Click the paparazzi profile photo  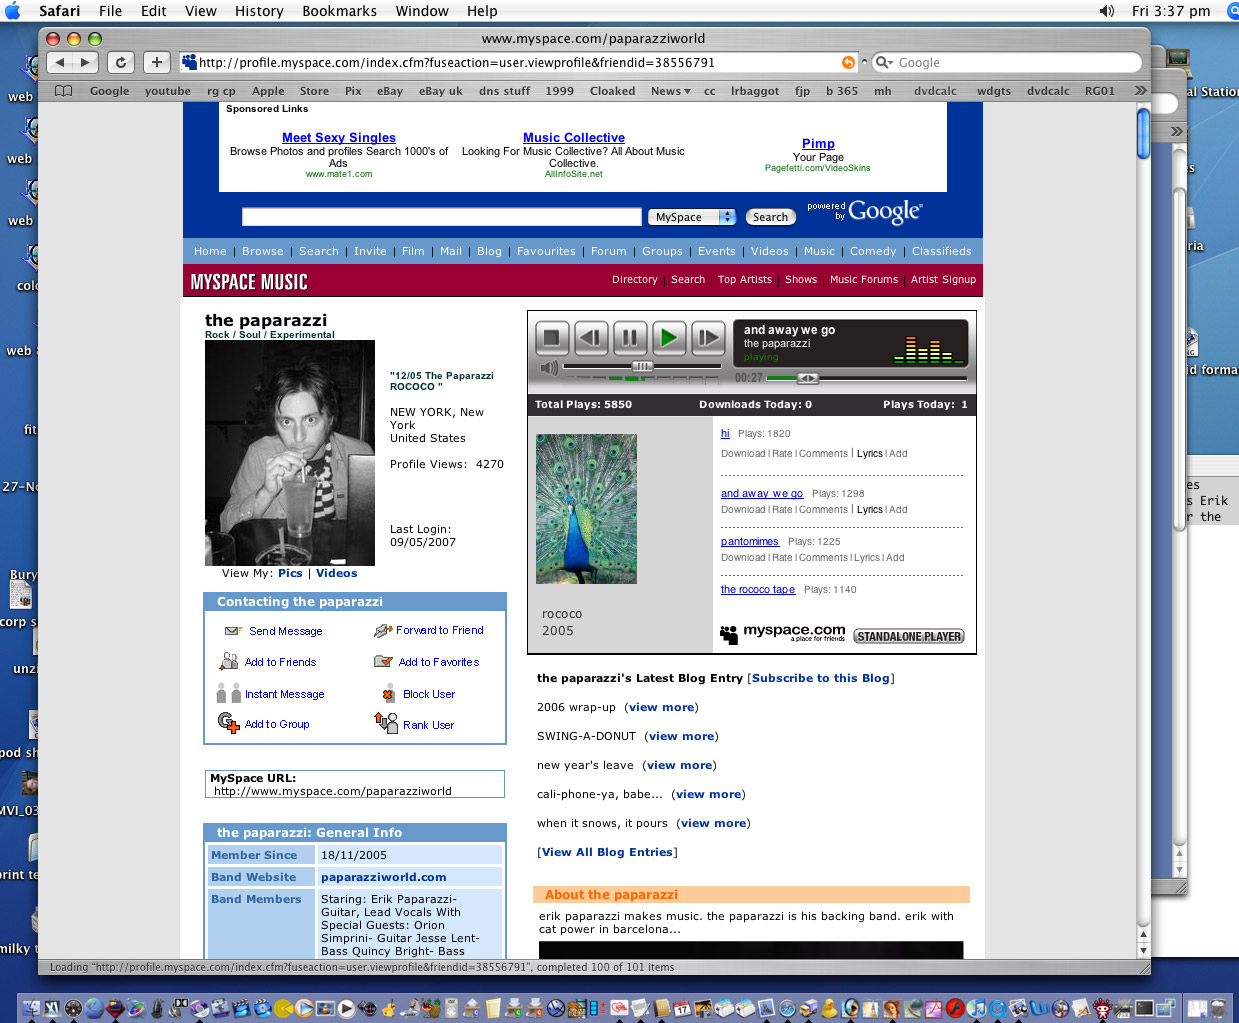[x=290, y=453]
